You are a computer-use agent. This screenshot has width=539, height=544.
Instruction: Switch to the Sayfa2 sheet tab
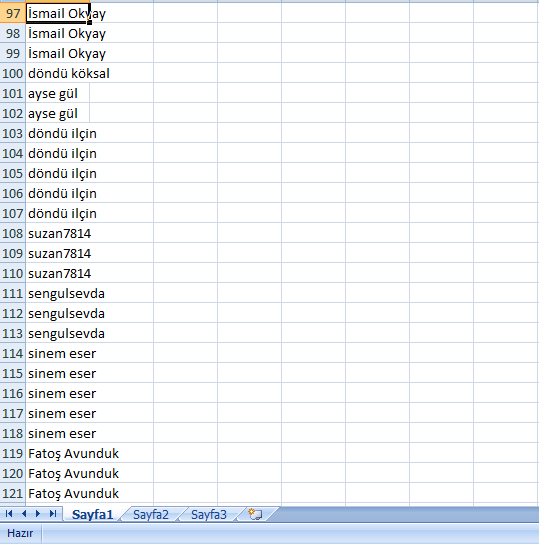coord(151,515)
